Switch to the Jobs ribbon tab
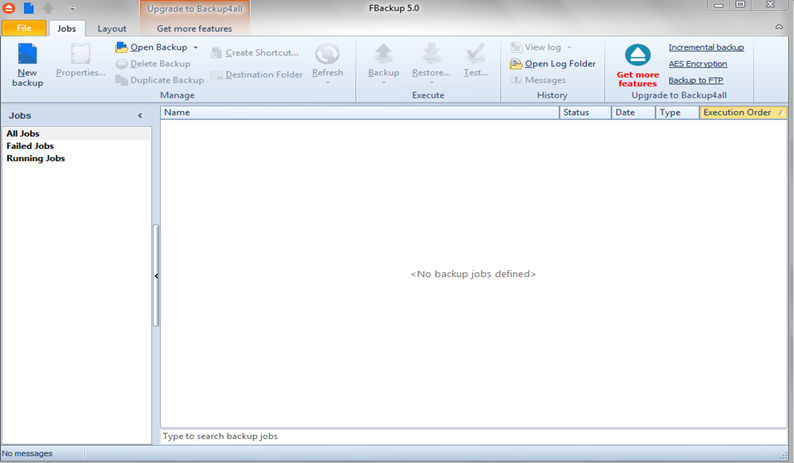Image resolution: width=794 pixels, height=463 pixels. pos(66,29)
